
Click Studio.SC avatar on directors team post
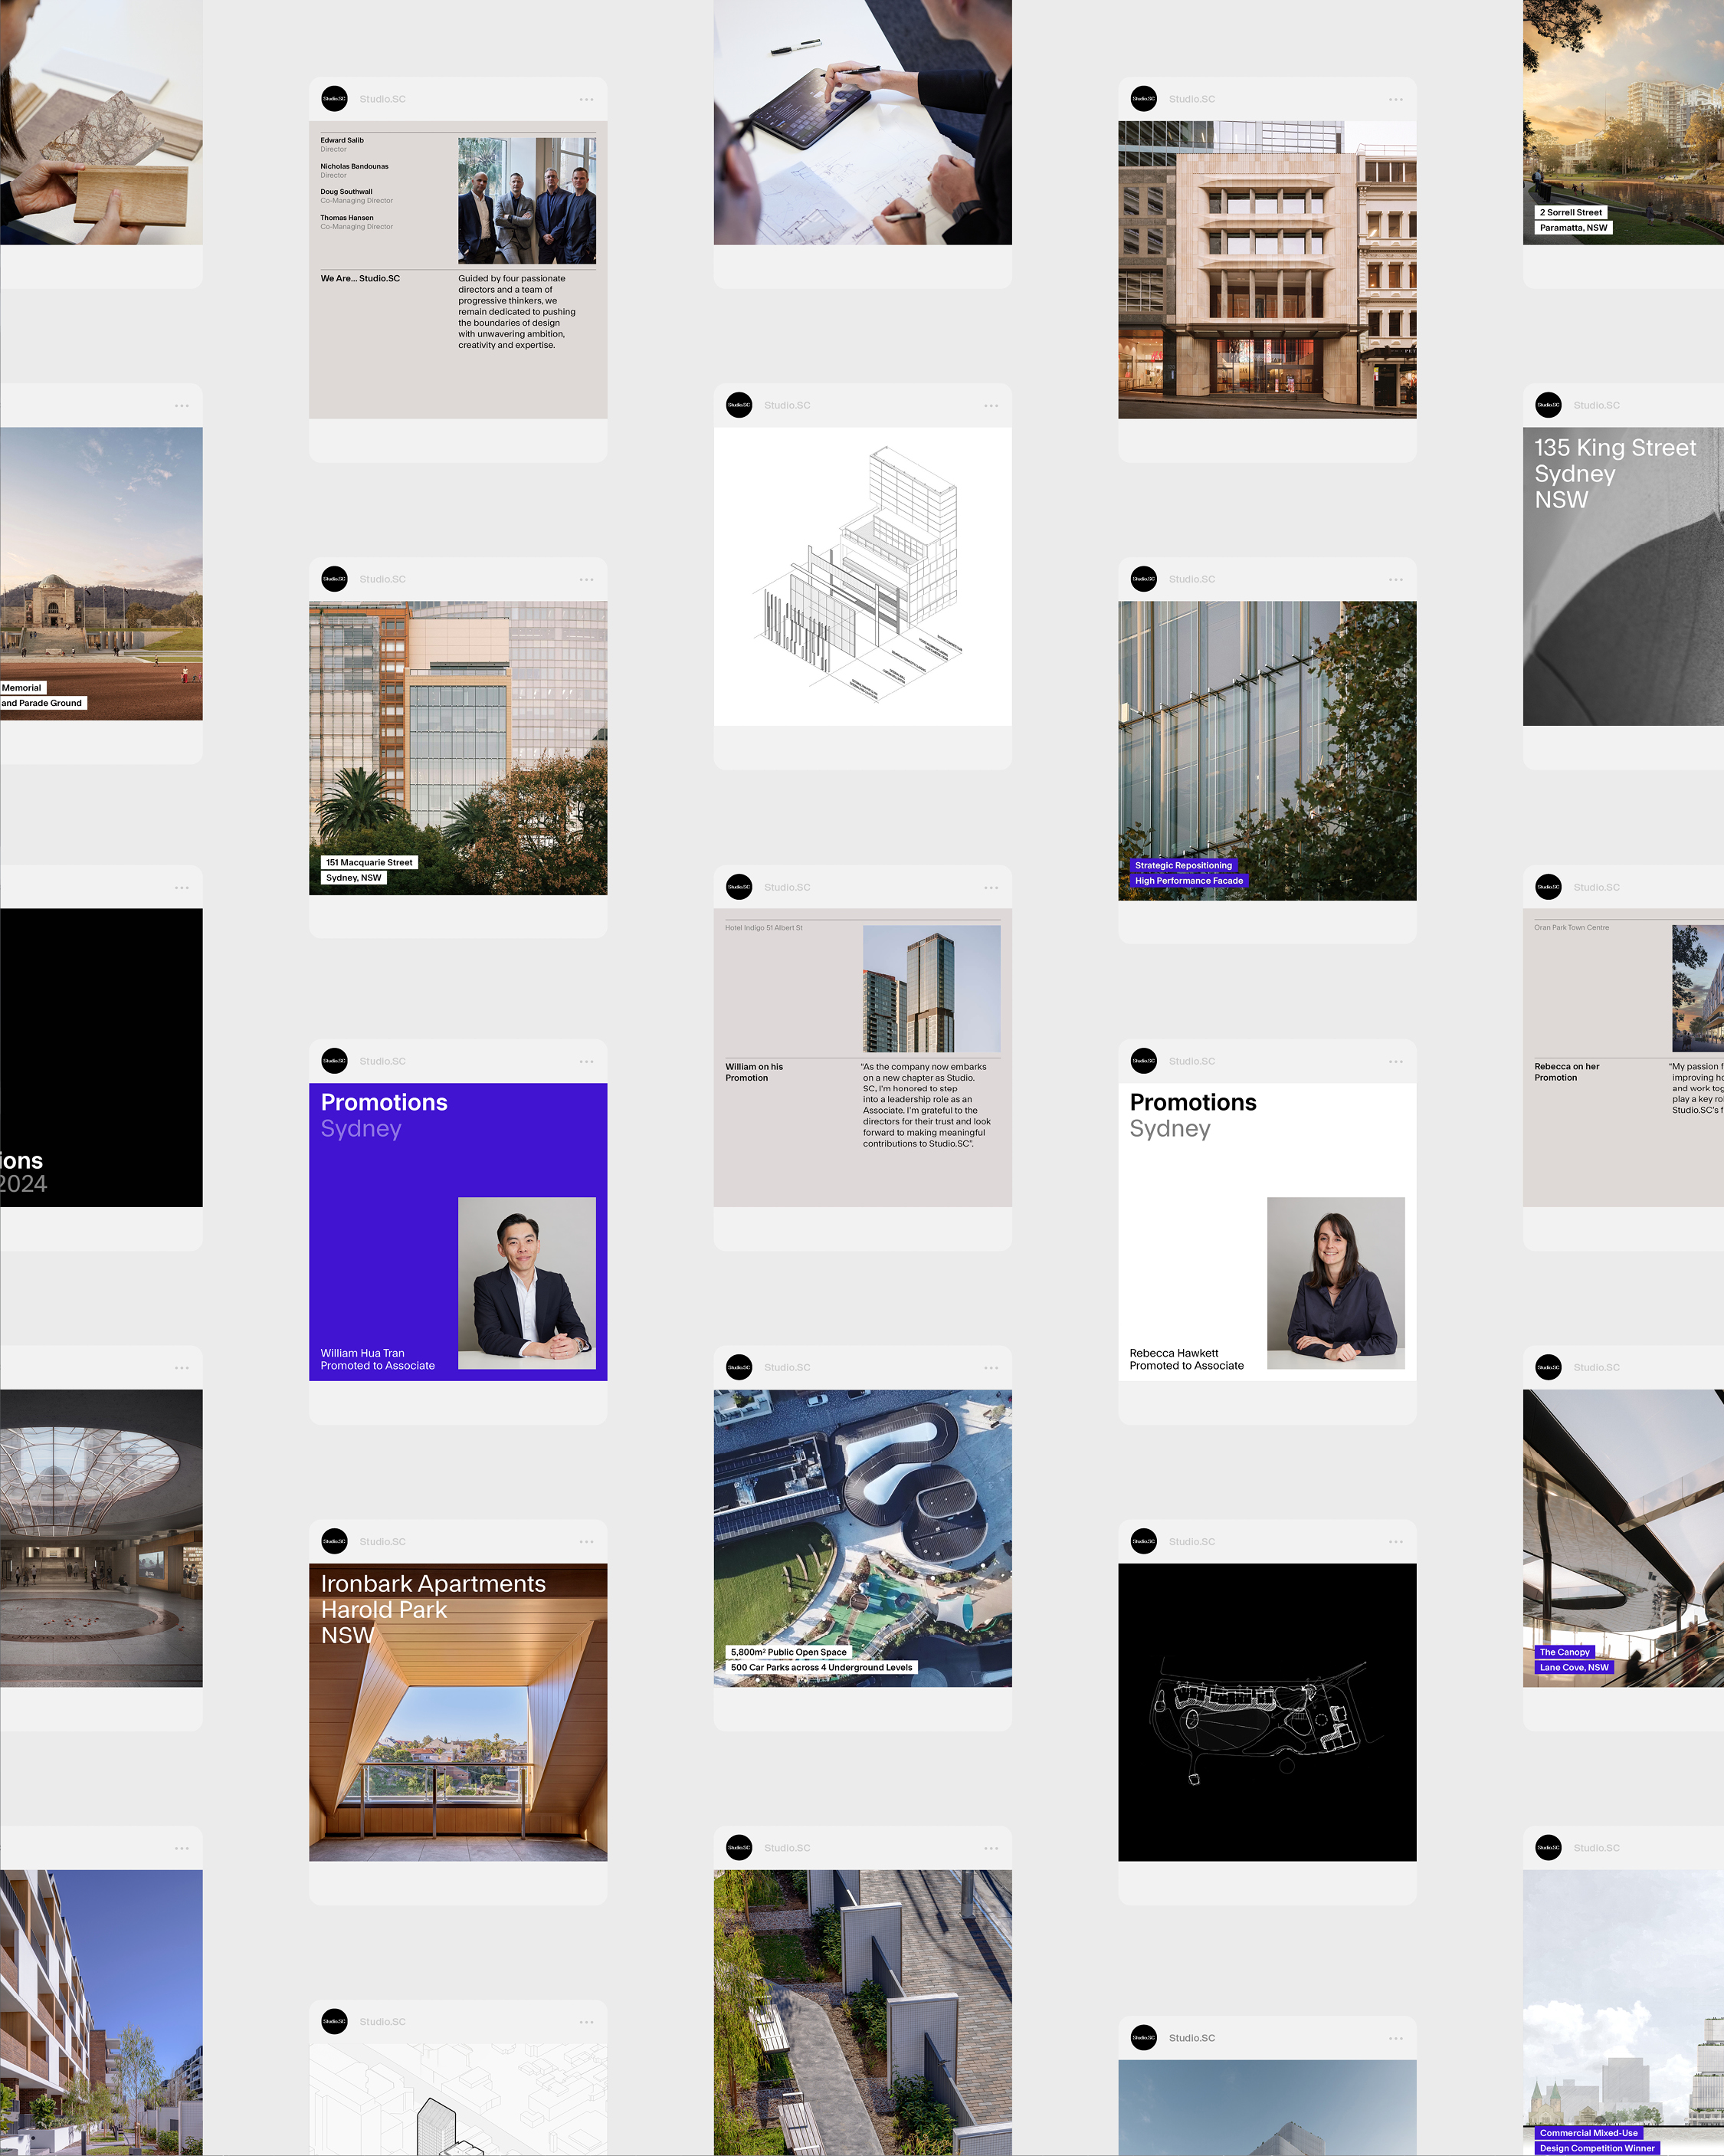tap(334, 99)
